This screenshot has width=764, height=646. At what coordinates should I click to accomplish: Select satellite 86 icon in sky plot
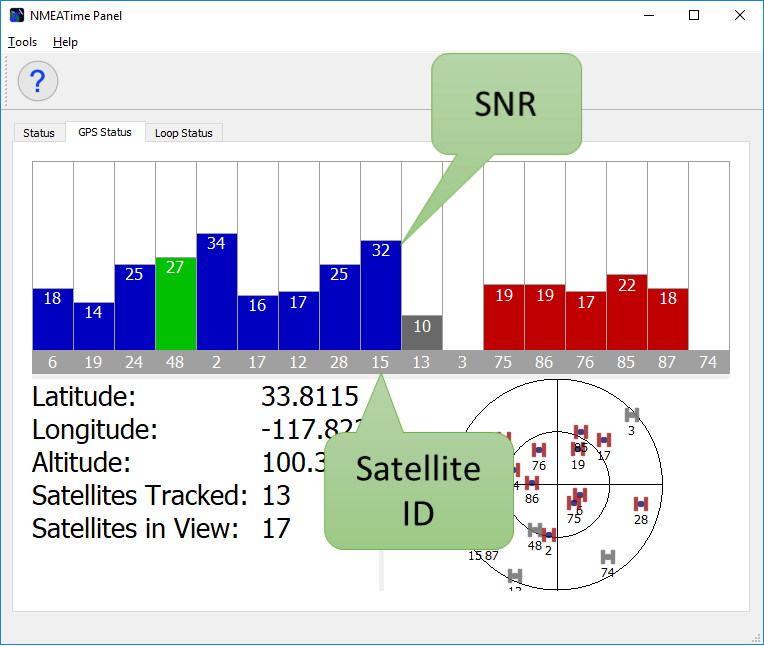[532, 483]
